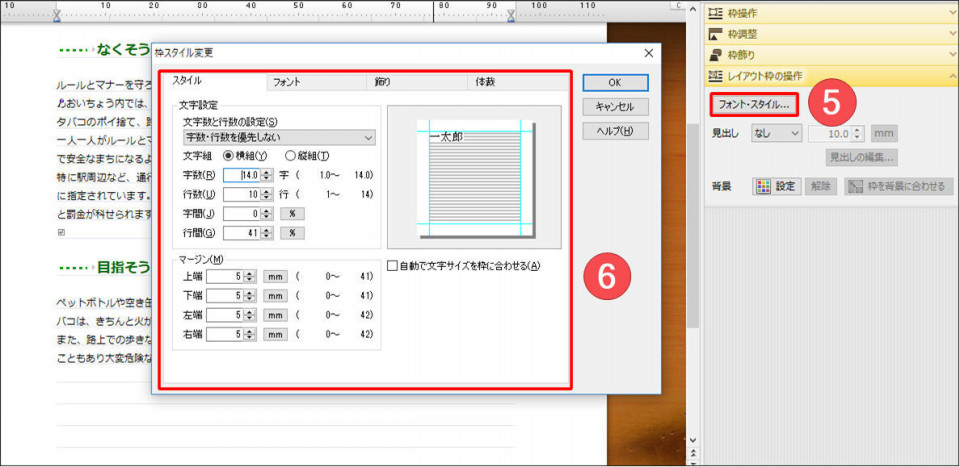Collapse the レイアウト枠の操作 panel chevron
Image resolution: width=960 pixels, height=467 pixels.
coord(951,76)
